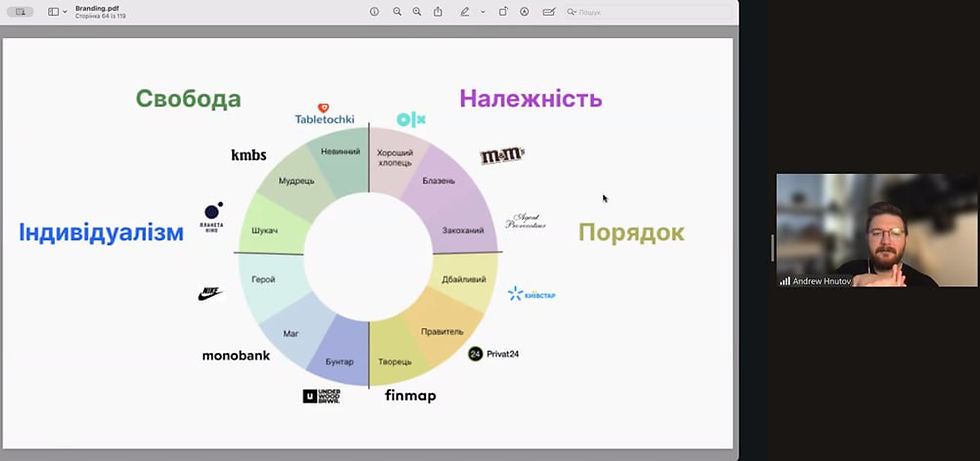Click the Творець segment label
Screen dimensions: 980x461
[395, 362]
